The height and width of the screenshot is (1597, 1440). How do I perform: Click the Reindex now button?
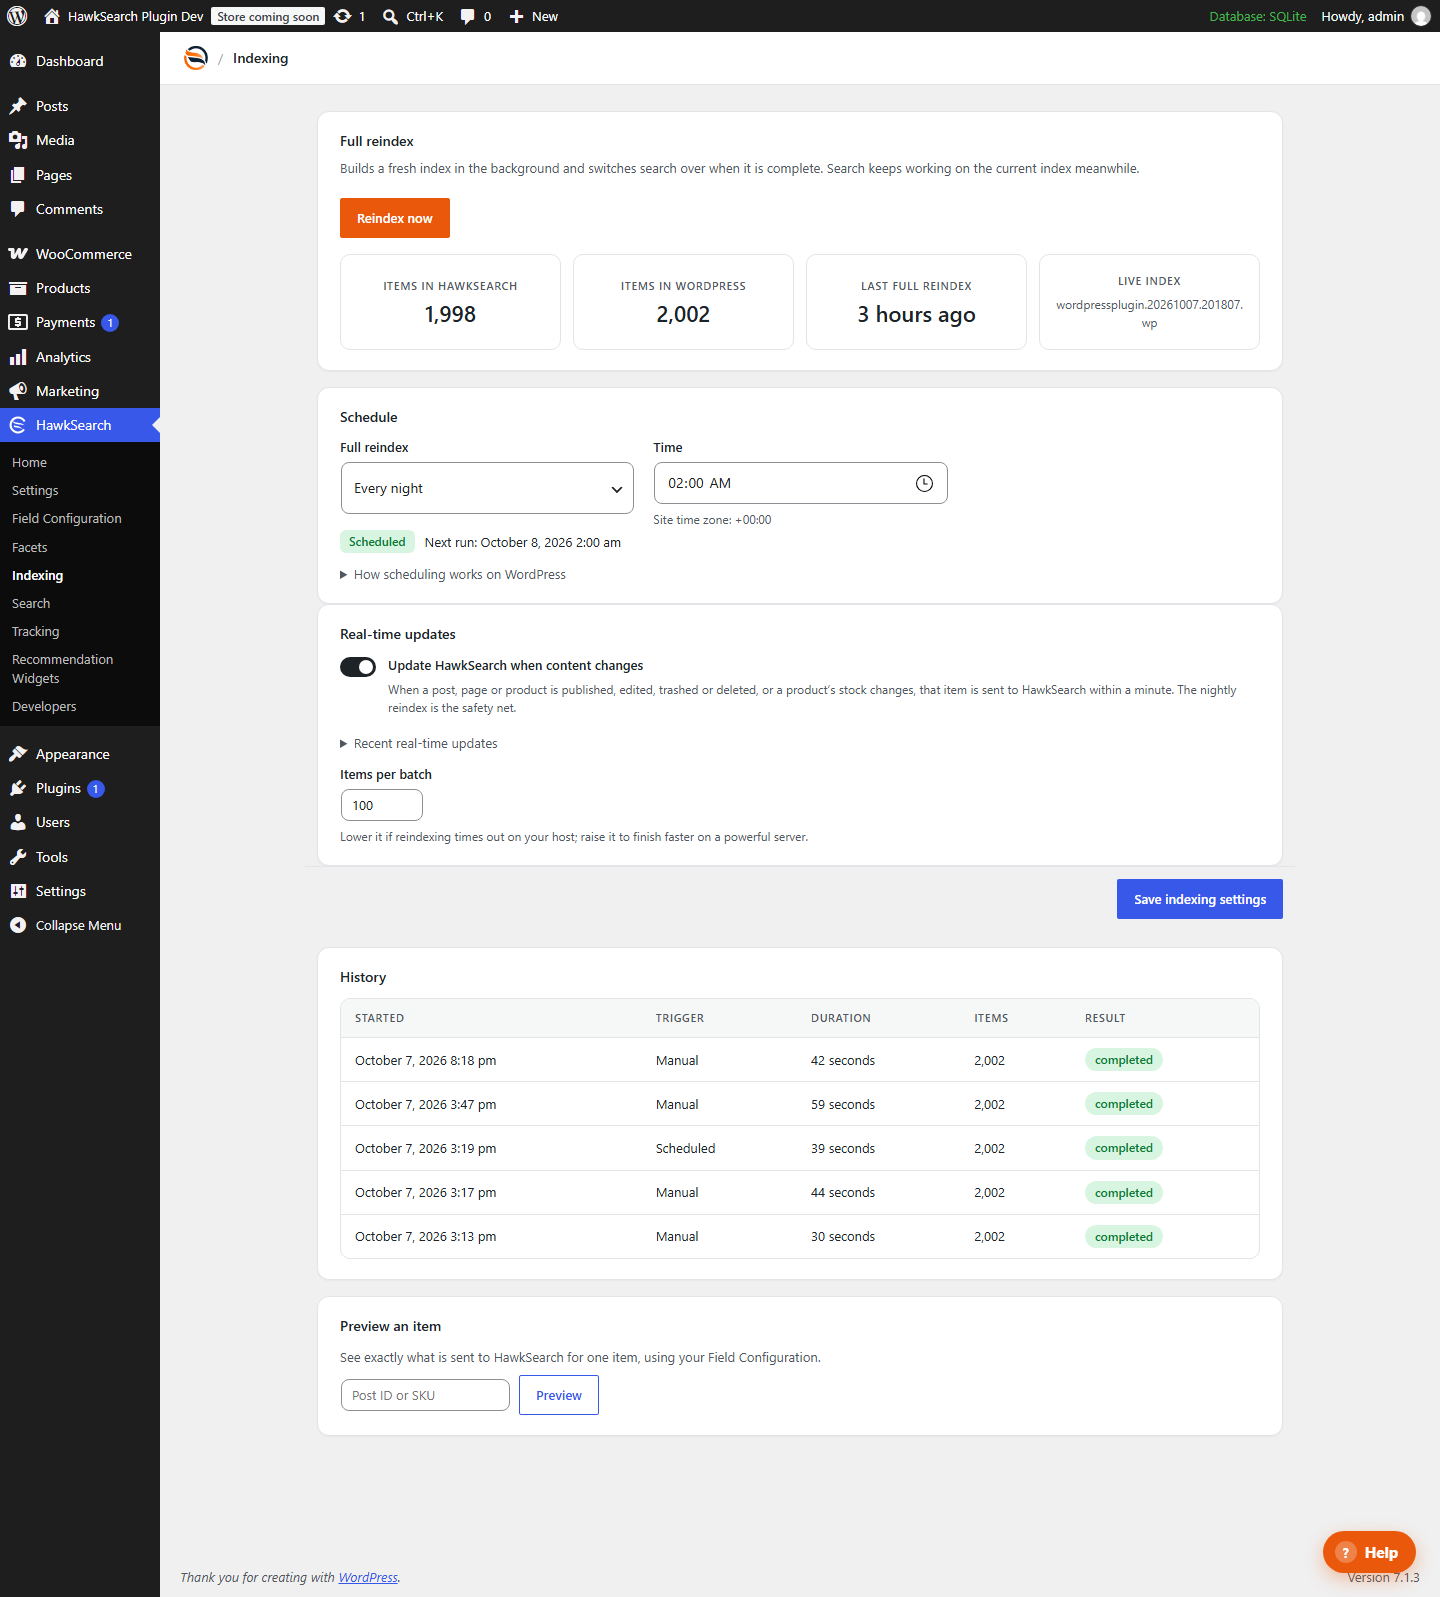(395, 218)
